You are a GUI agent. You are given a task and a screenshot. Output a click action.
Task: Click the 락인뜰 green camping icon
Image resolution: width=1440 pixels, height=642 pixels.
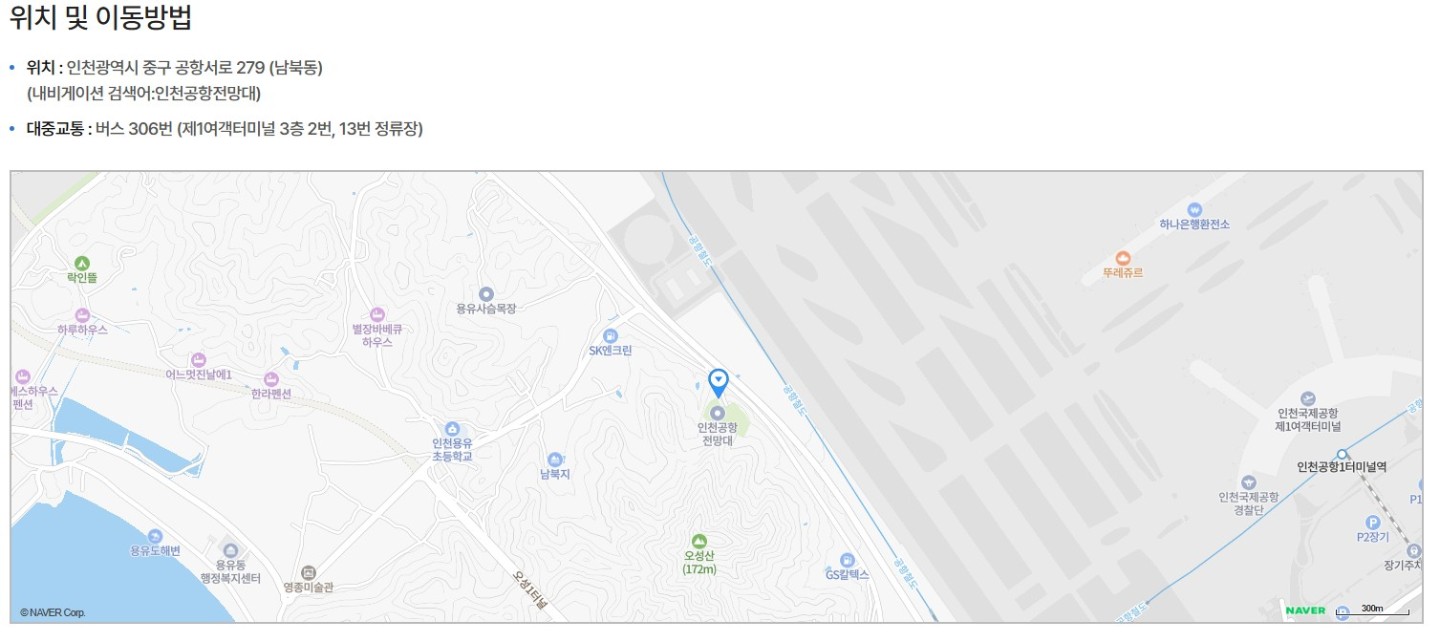click(83, 263)
